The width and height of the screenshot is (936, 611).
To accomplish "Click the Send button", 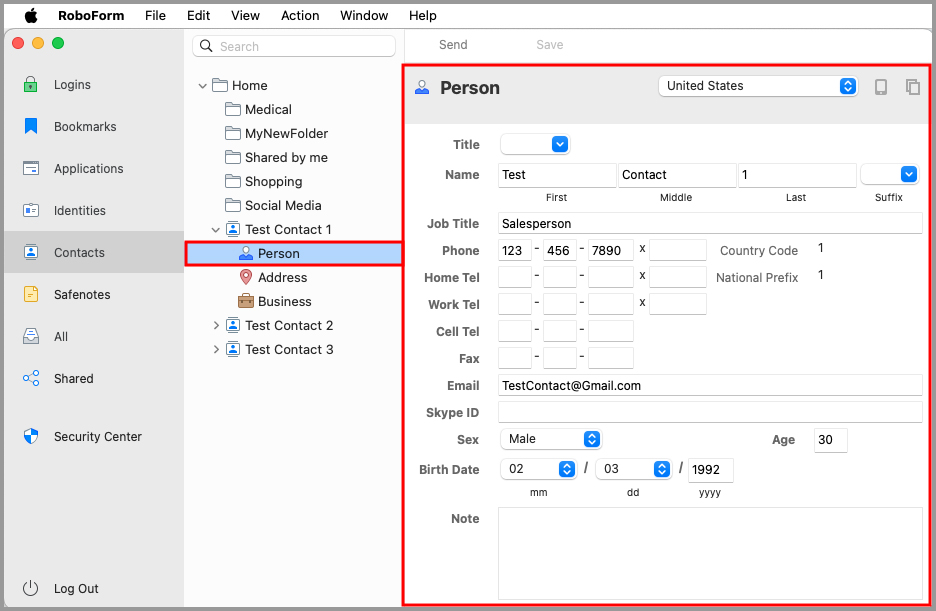I will click(453, 45).
